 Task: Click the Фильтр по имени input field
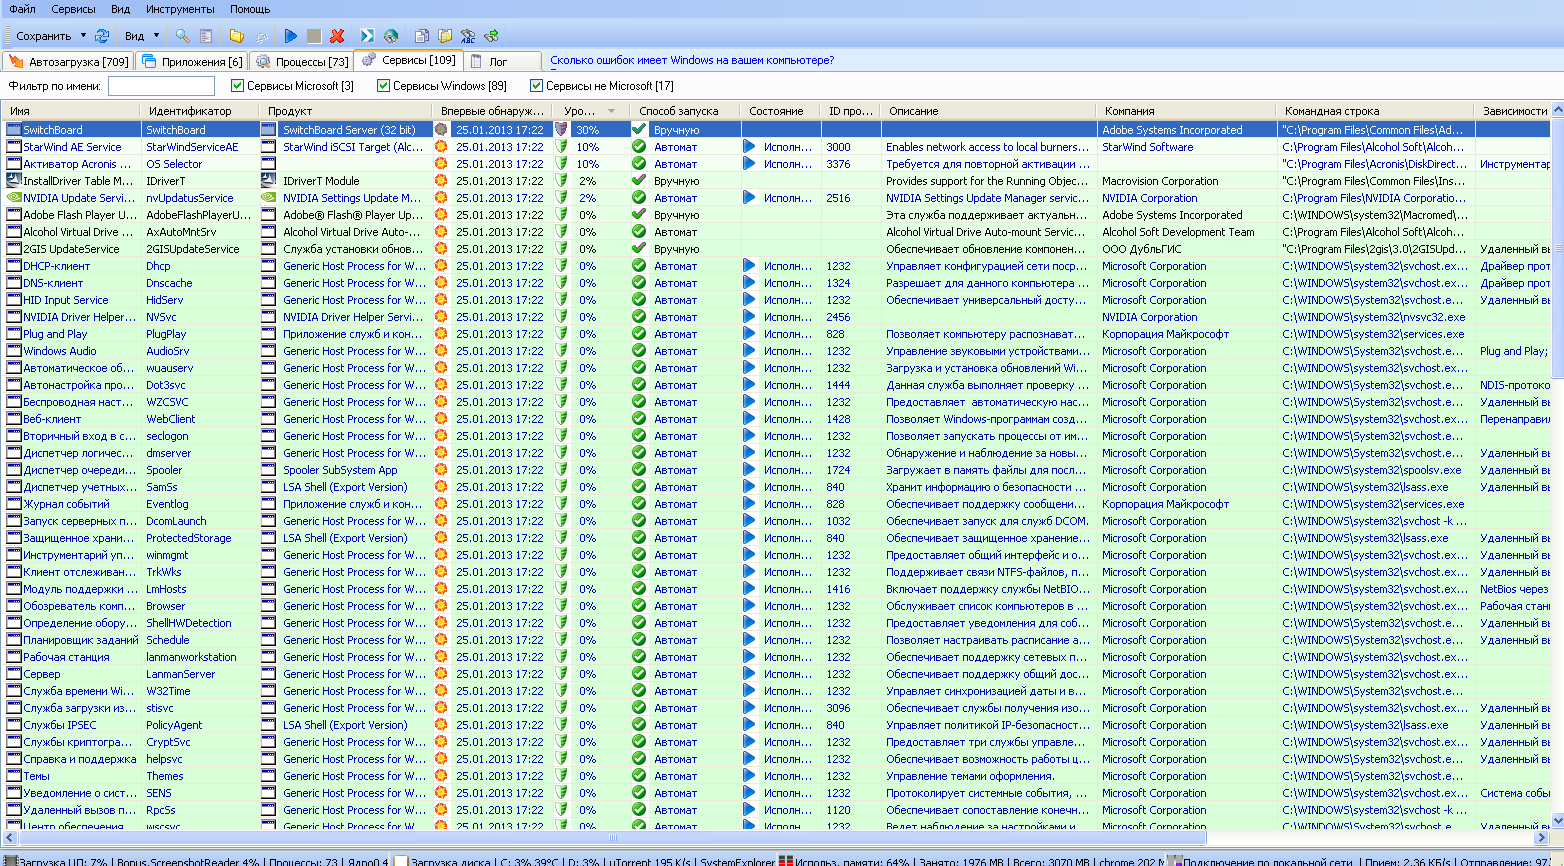[161, 86]
